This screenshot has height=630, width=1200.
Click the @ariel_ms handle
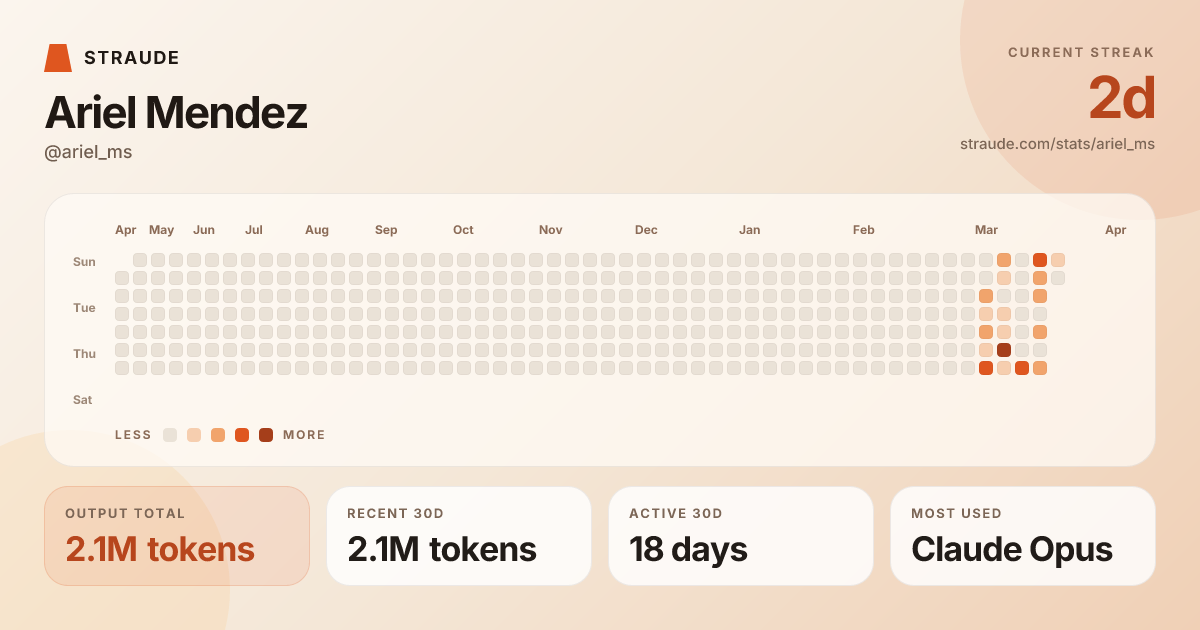tap(88, 152)
